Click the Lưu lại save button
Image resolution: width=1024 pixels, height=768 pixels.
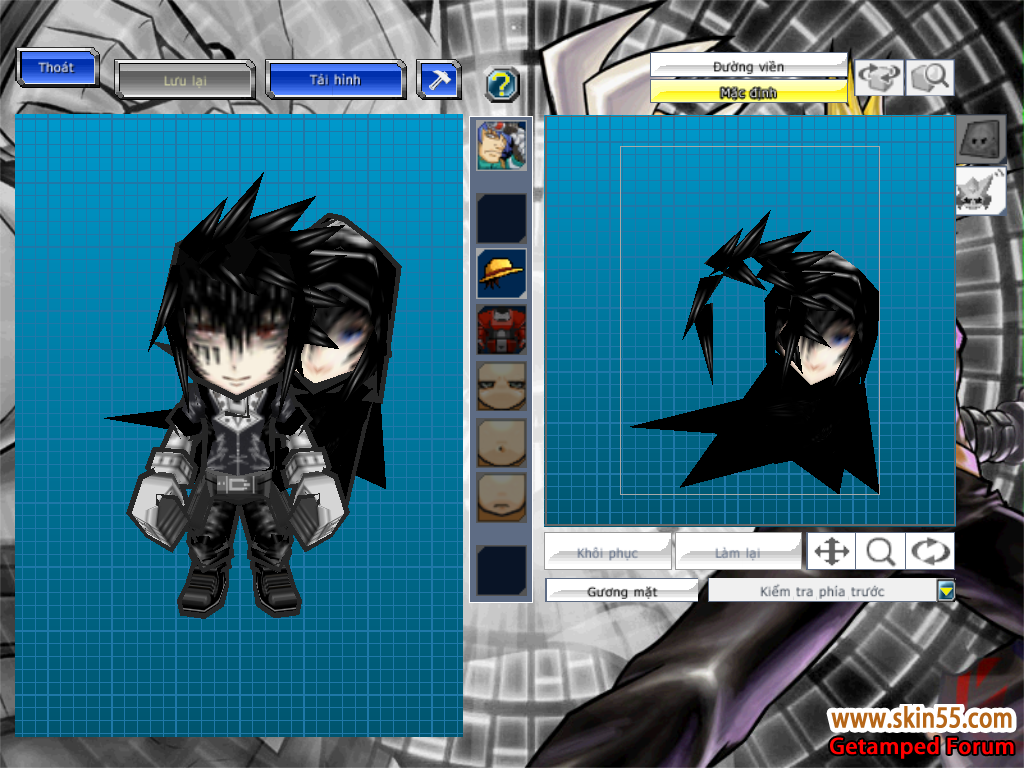coord(185,80)
